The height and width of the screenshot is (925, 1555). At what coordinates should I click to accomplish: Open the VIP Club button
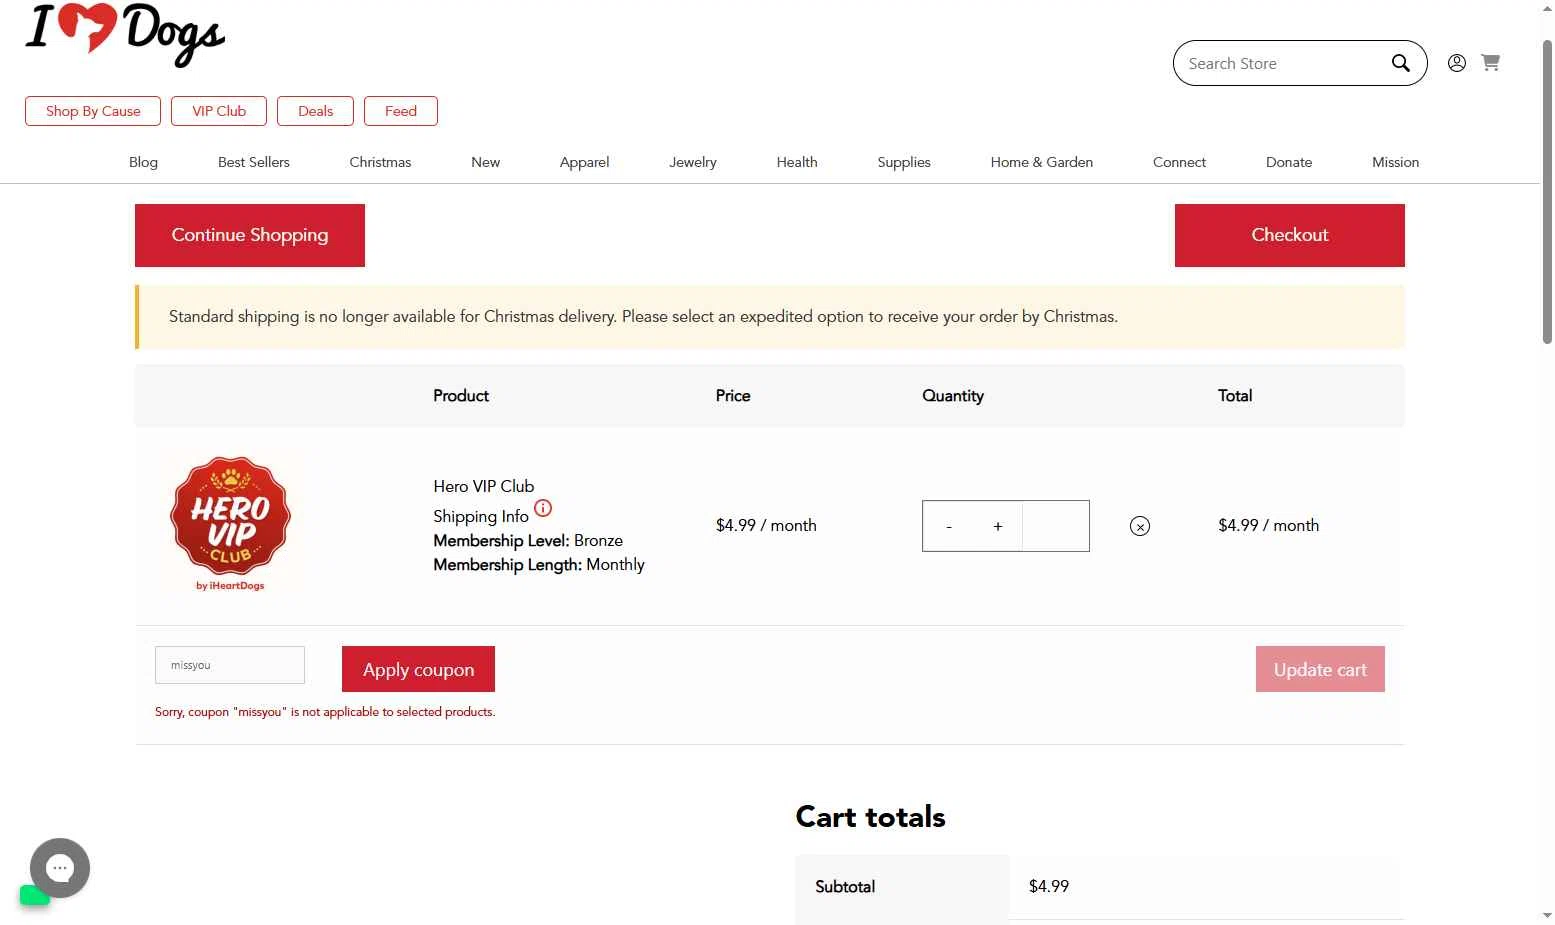[219, 111]
